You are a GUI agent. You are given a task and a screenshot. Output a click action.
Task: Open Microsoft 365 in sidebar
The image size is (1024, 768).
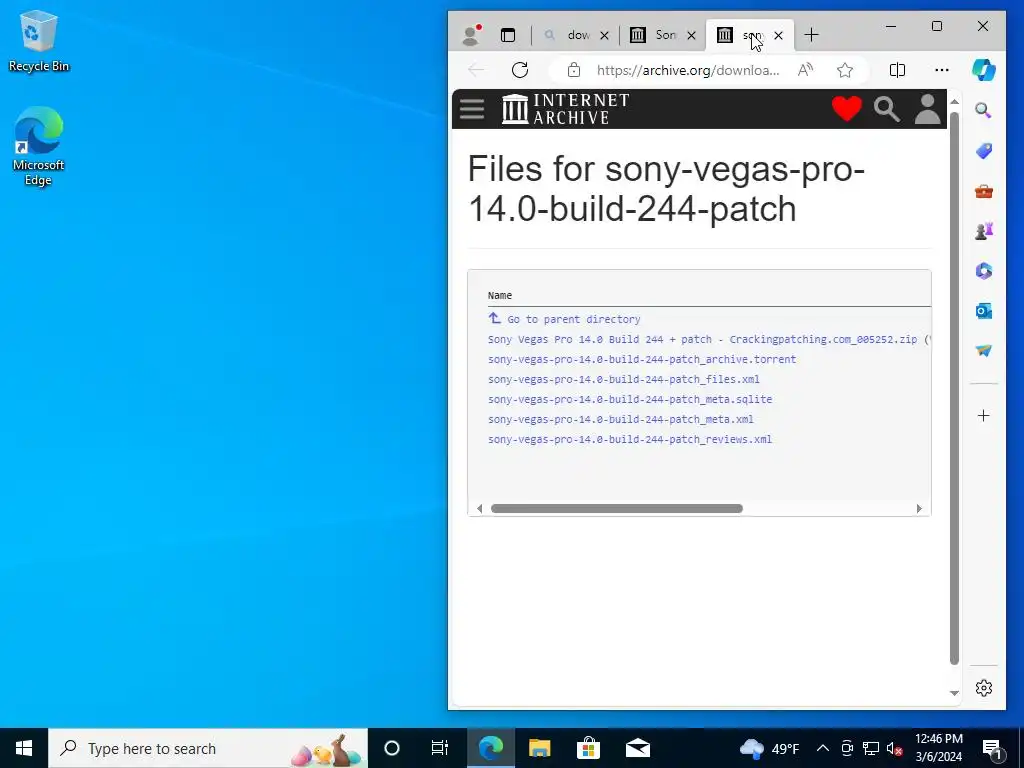(x=984, y=270)
